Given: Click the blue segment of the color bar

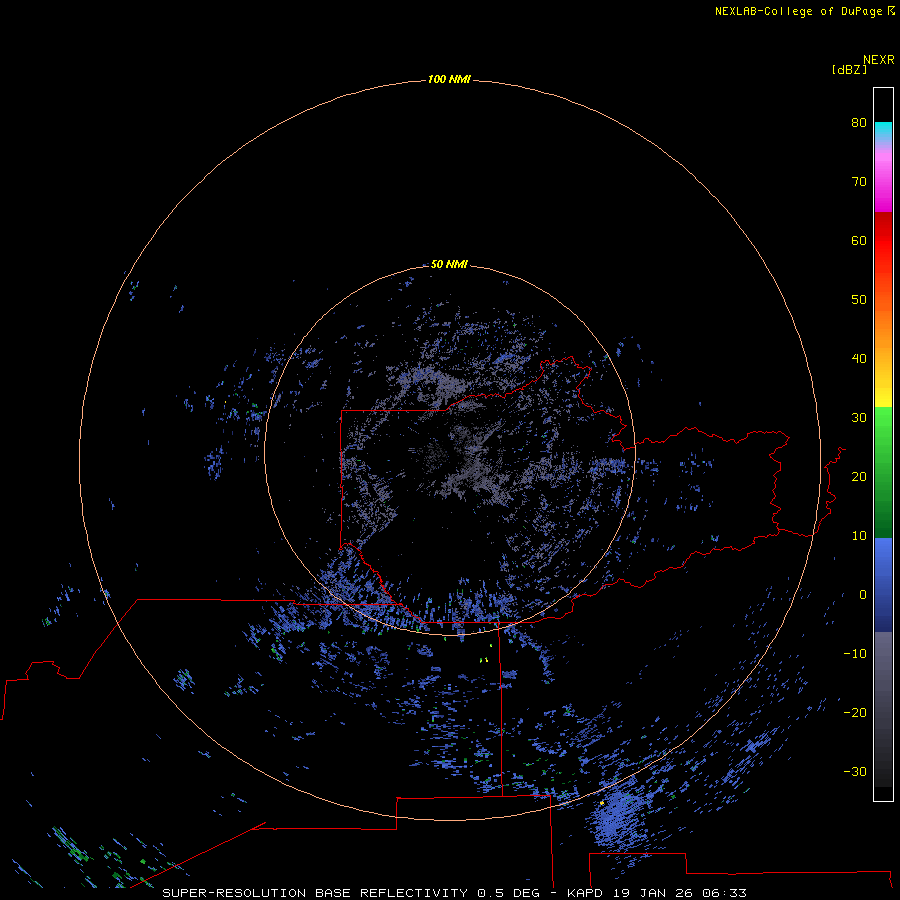Looking at the screenshot, I should pos(883,585).
